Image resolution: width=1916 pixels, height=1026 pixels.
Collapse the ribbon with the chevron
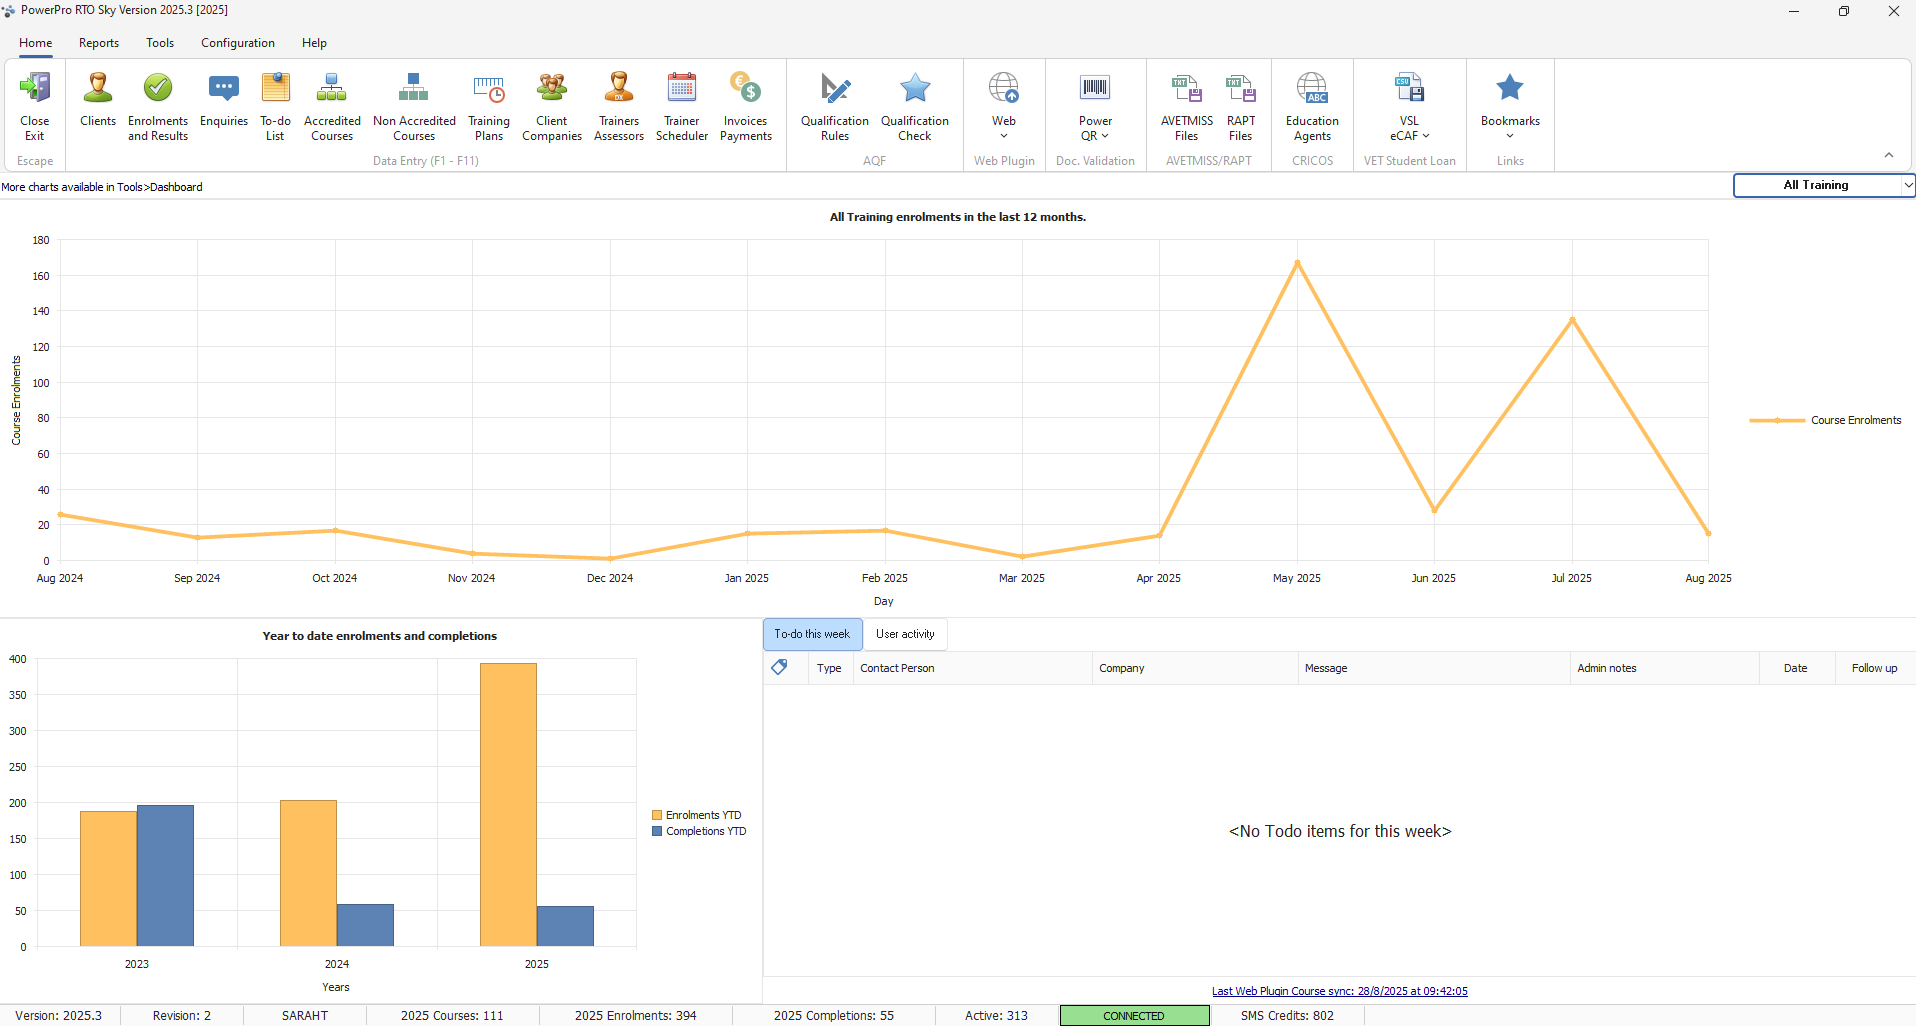coord(1889,155)
